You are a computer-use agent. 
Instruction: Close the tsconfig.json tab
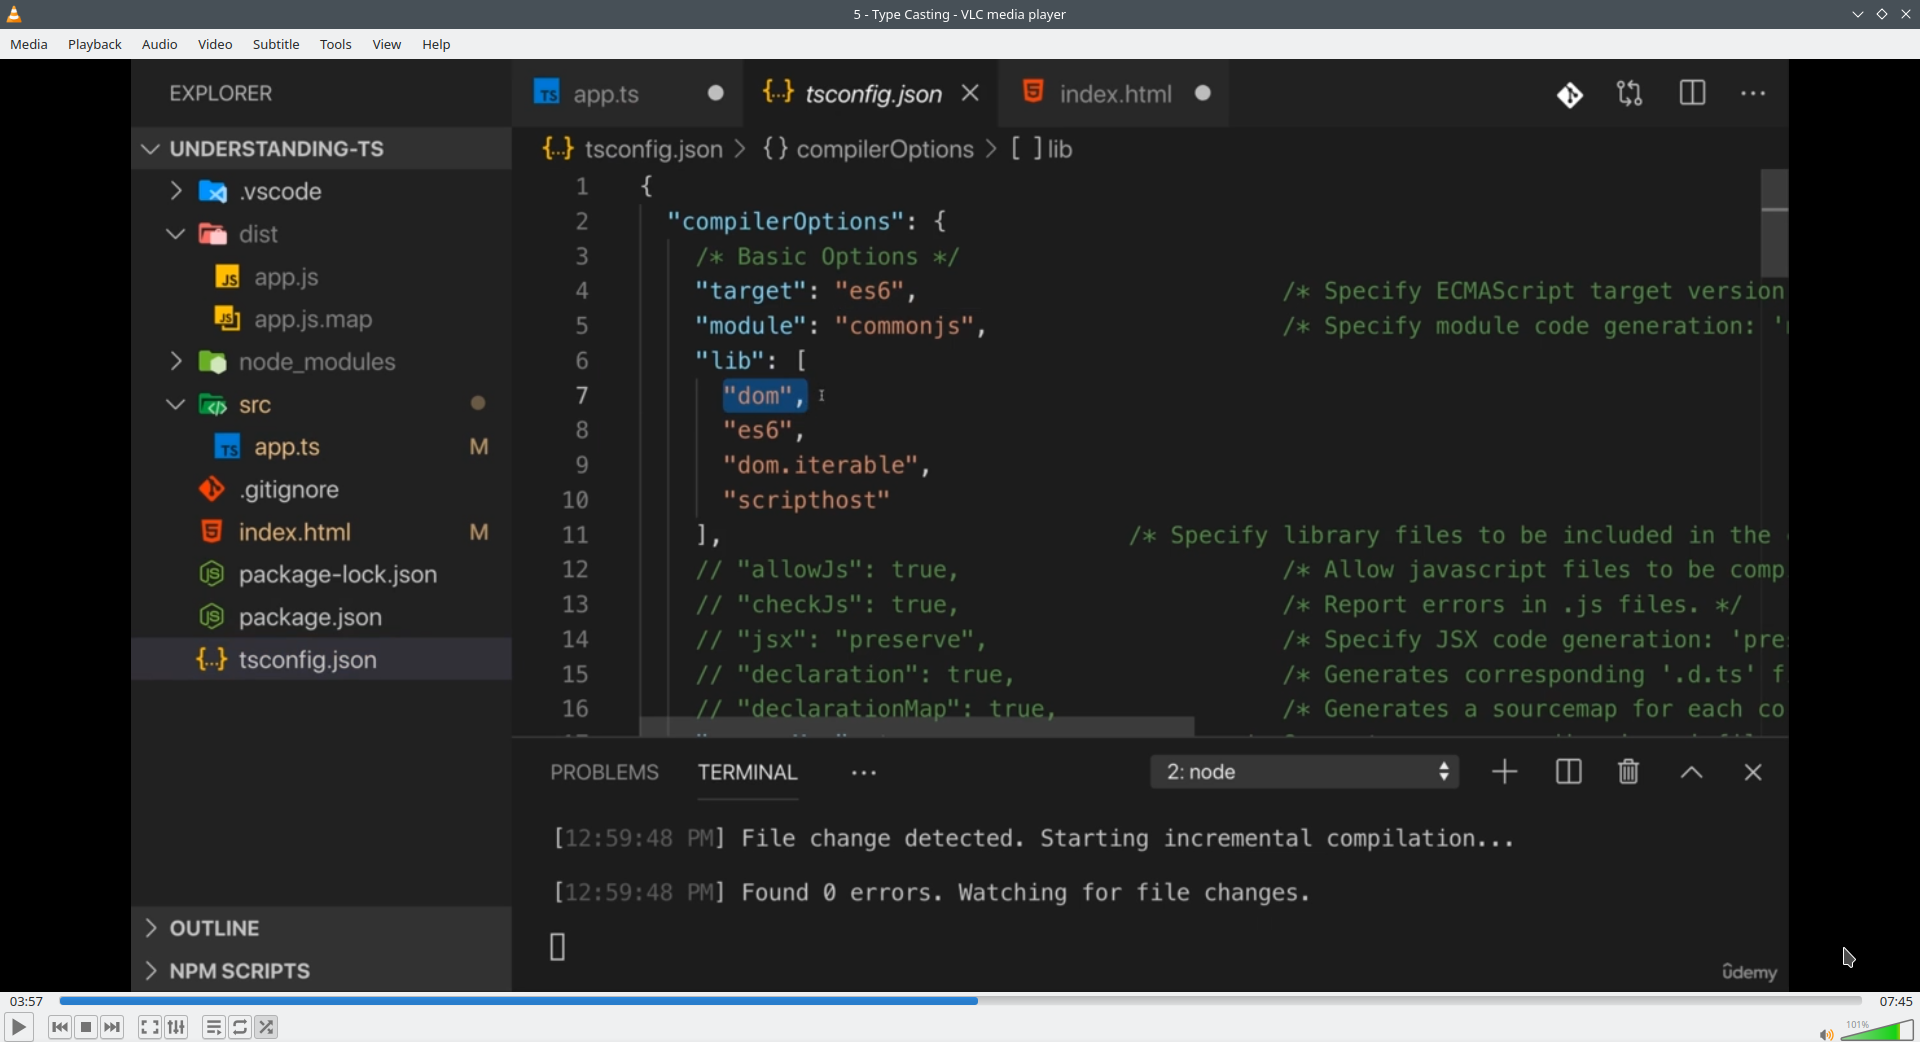coord(970,93)
